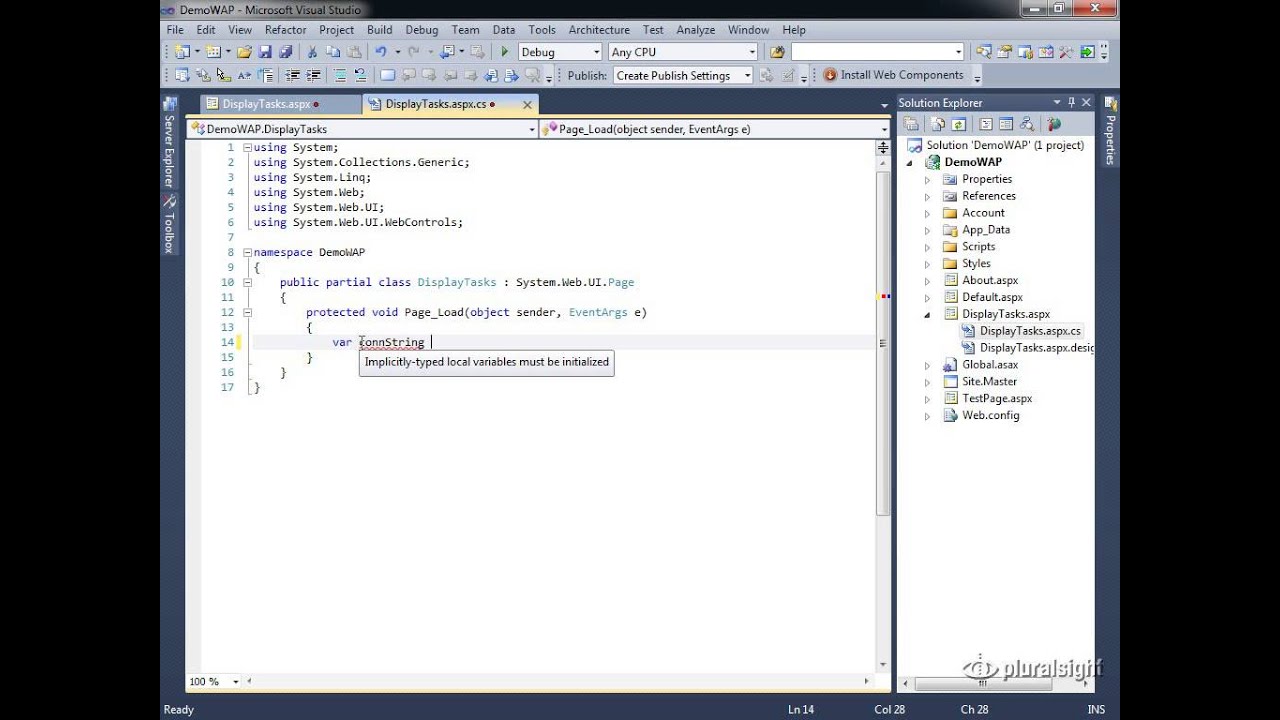Viewport: 1280px width, 720px height.
Task: Click Solution Explorer Show All Files icon
Action: (x=938, y=124)
